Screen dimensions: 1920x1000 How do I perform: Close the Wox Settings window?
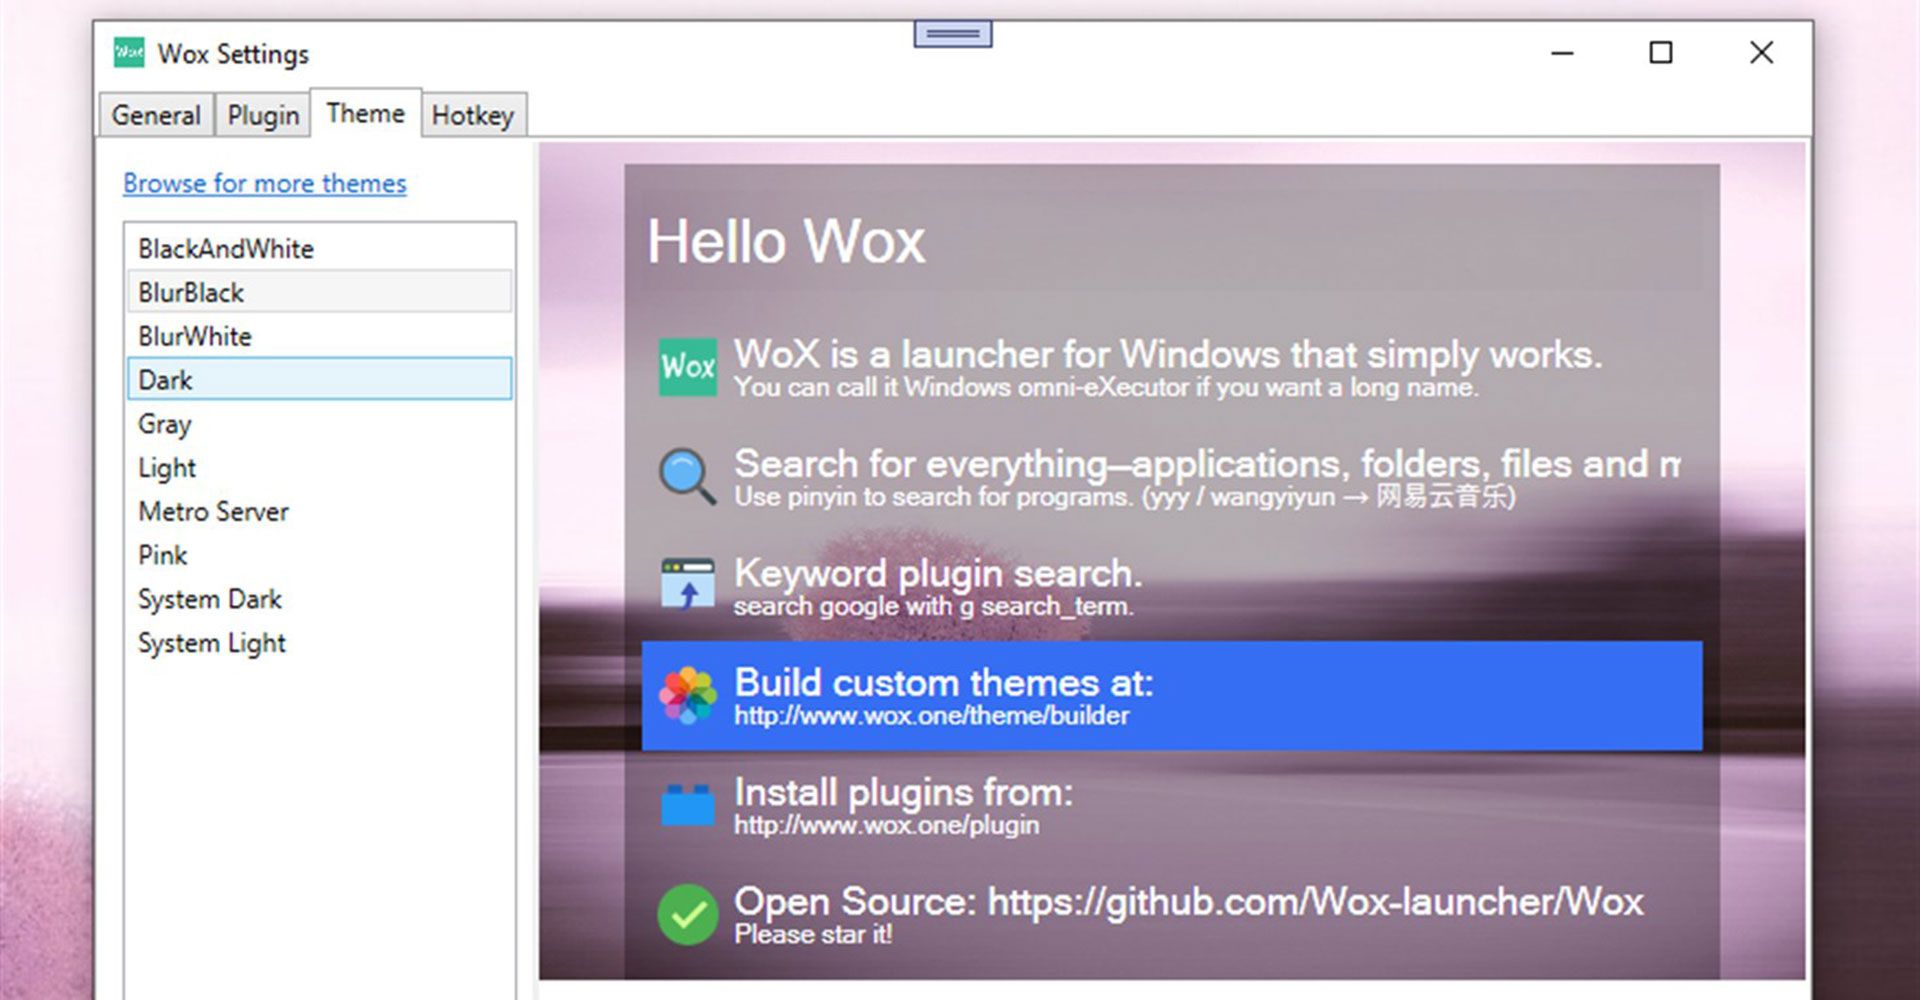(1762, 52)
